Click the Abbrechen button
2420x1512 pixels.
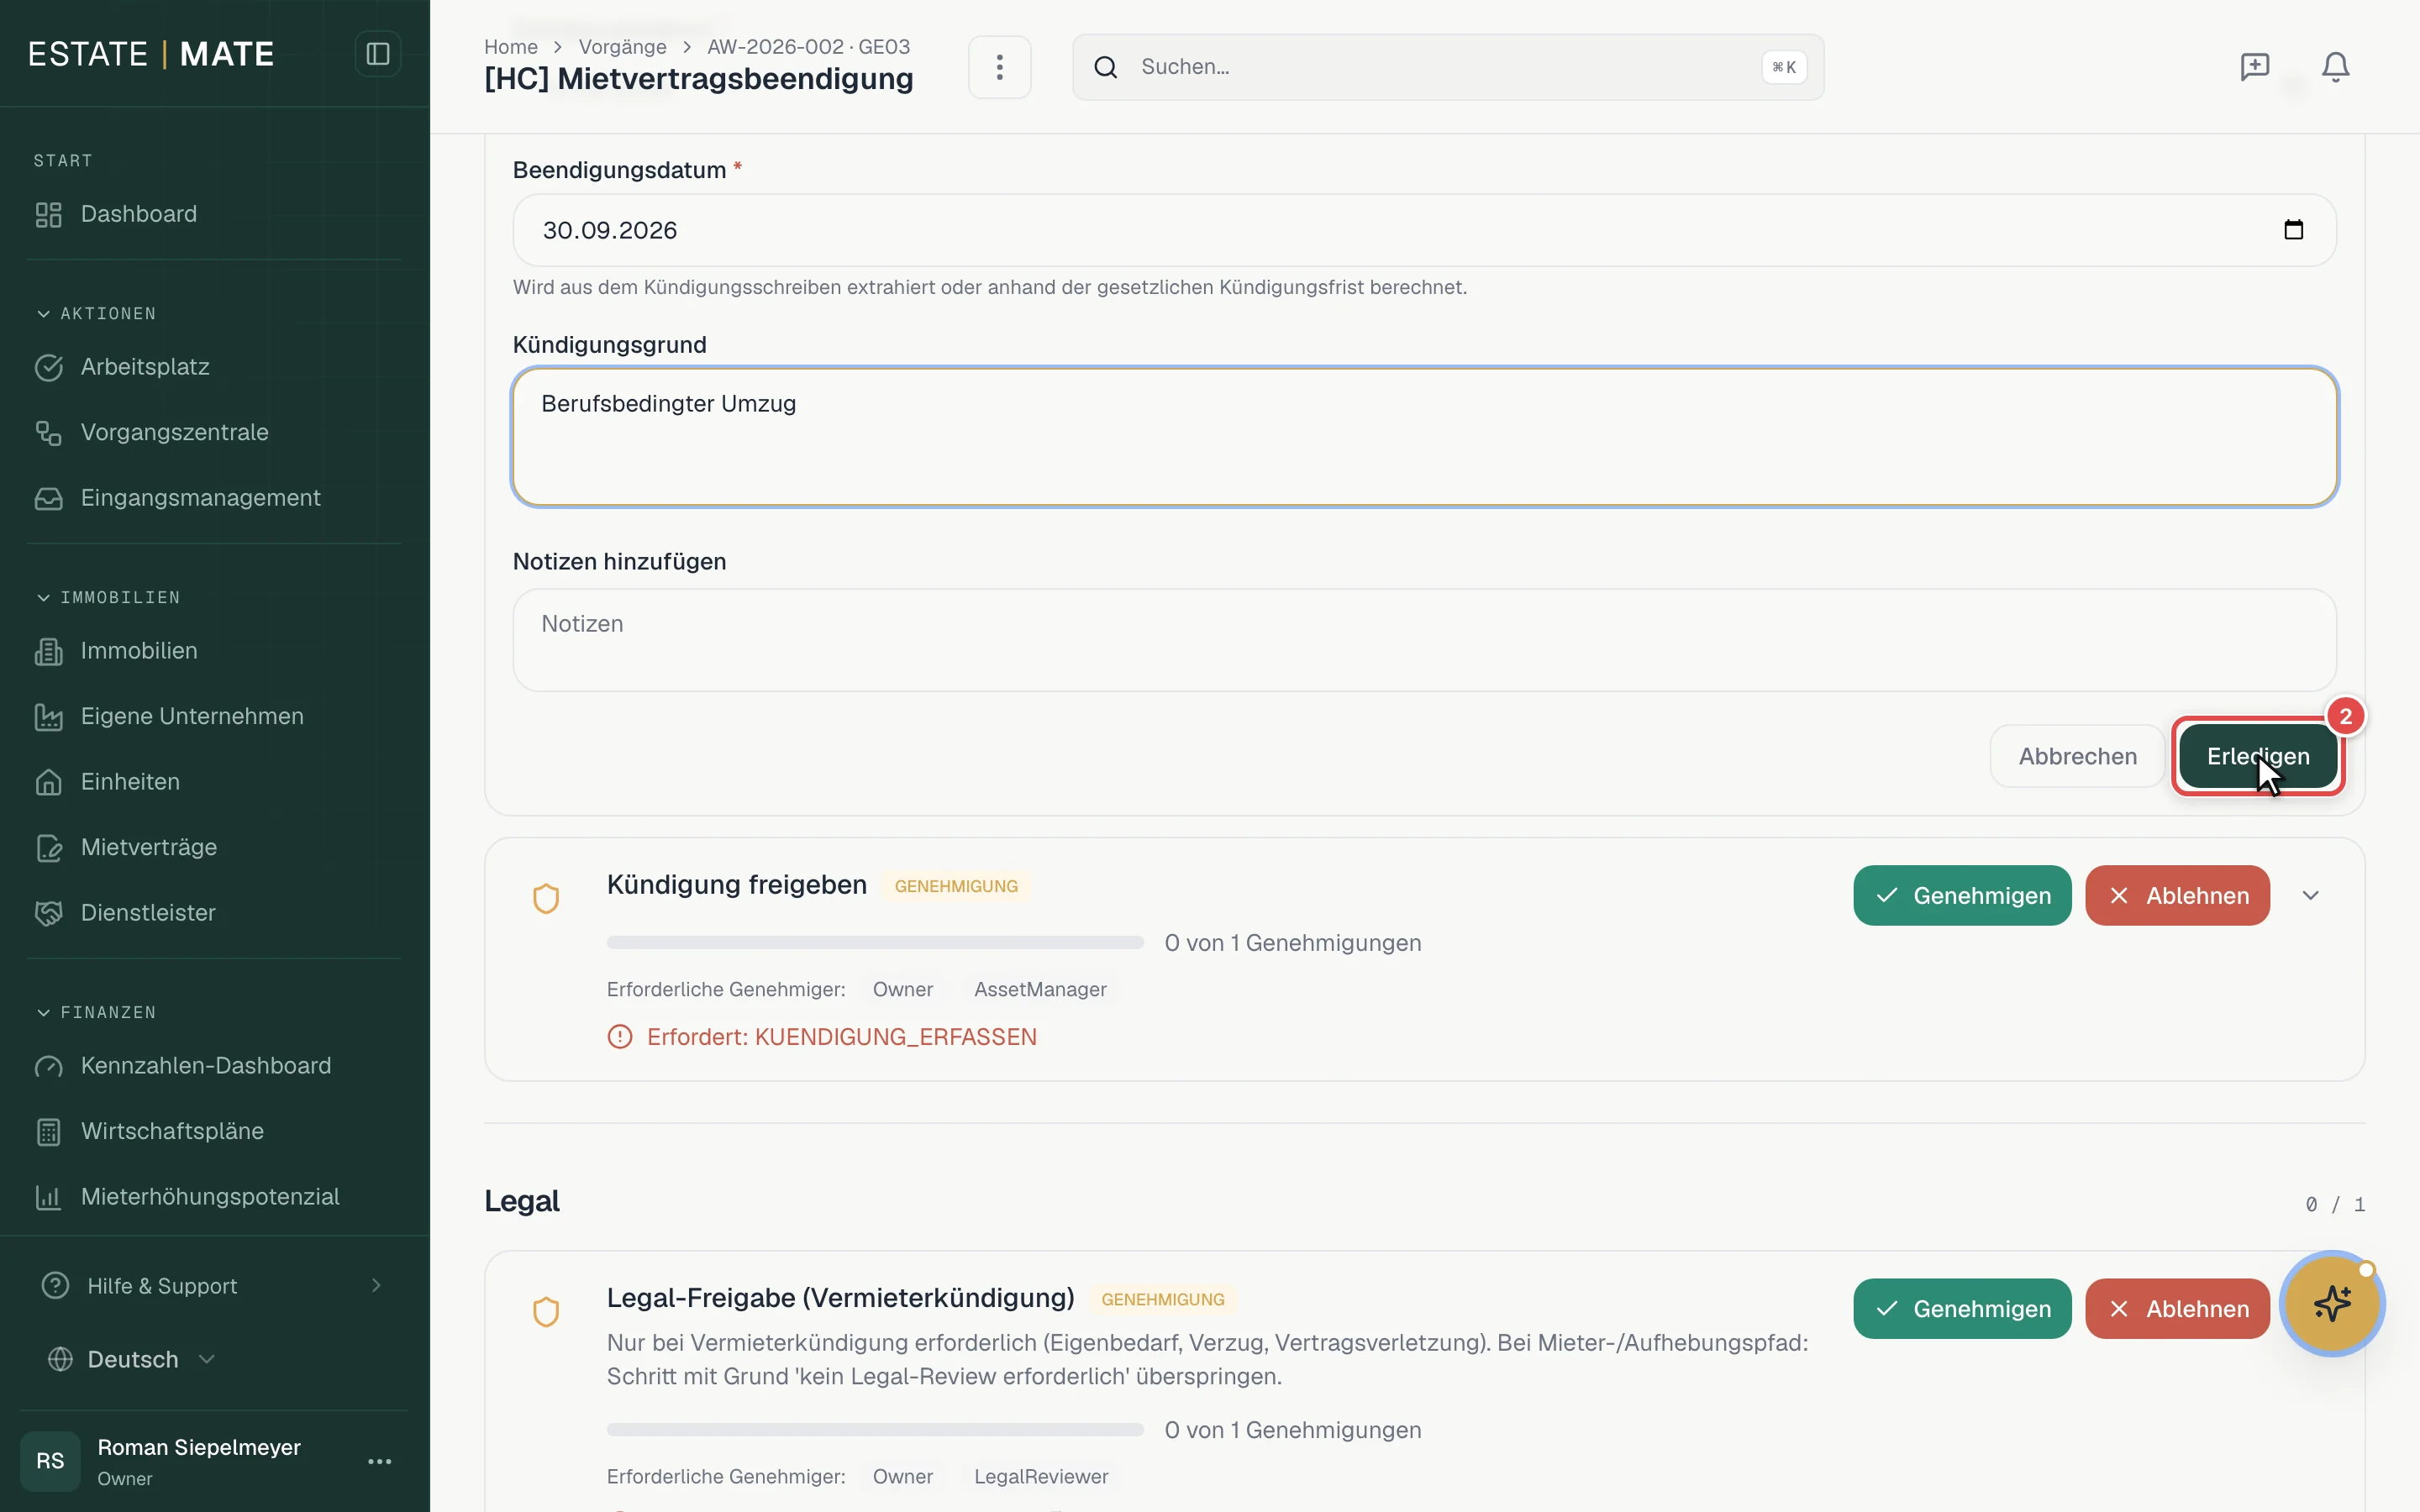[x=2077, y=756]
